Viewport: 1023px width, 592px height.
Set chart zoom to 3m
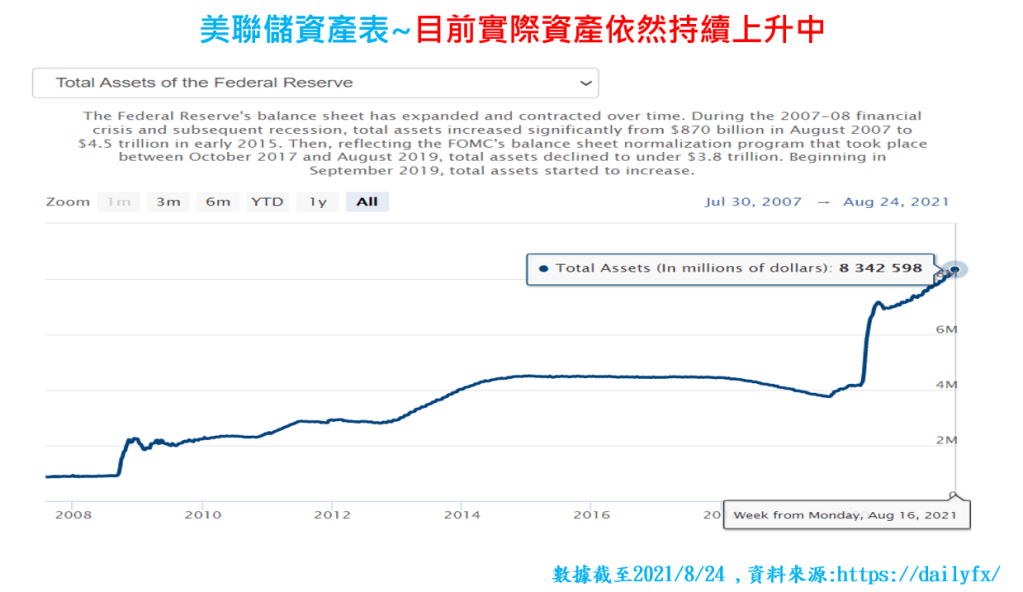click(167, 202)
